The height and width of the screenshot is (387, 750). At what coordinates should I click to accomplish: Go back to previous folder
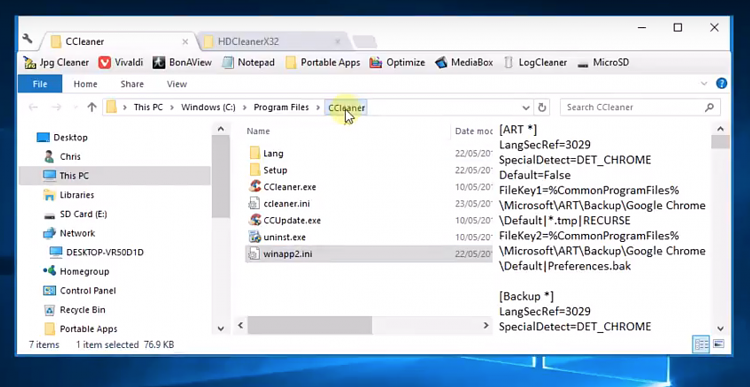click(33, 108)
